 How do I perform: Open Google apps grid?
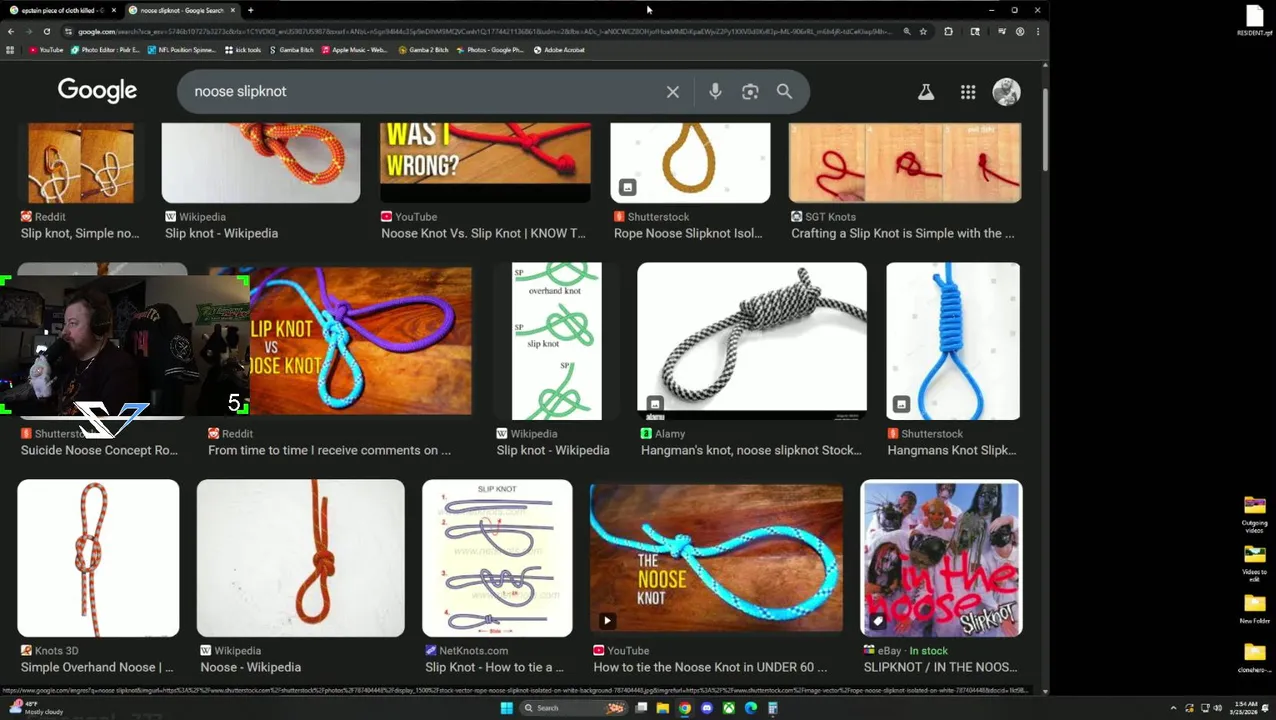tap(968, 92)
